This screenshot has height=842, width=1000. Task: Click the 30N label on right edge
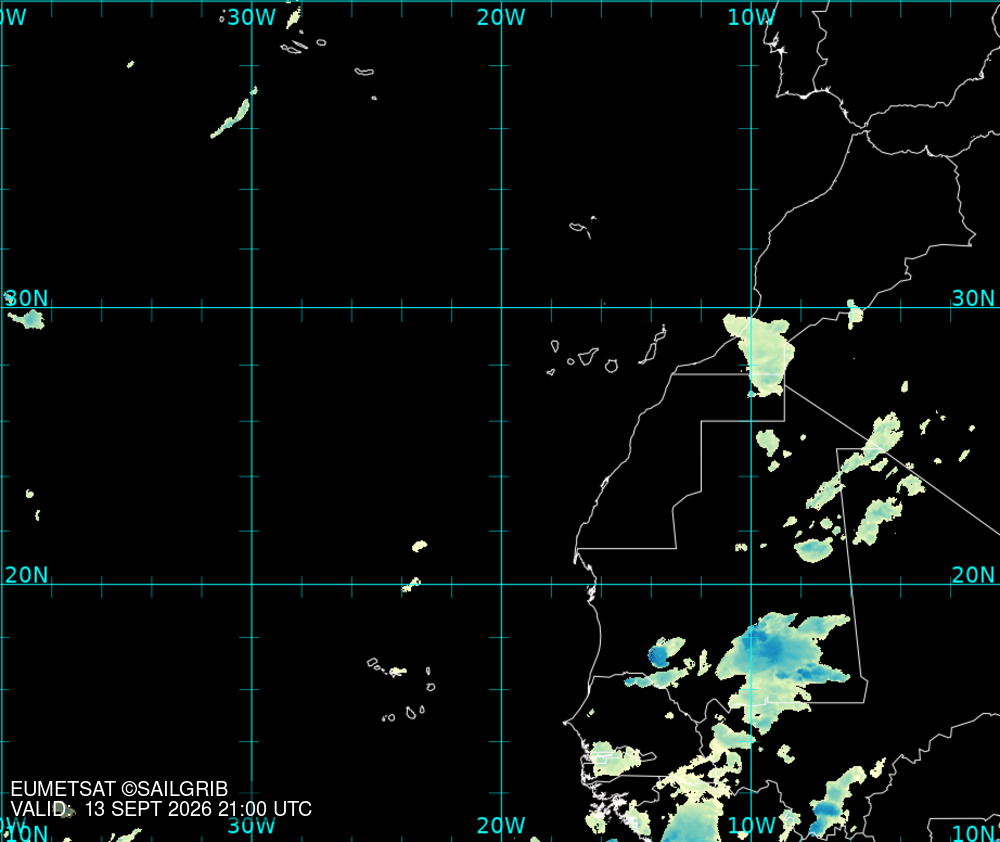pos(973,298)
